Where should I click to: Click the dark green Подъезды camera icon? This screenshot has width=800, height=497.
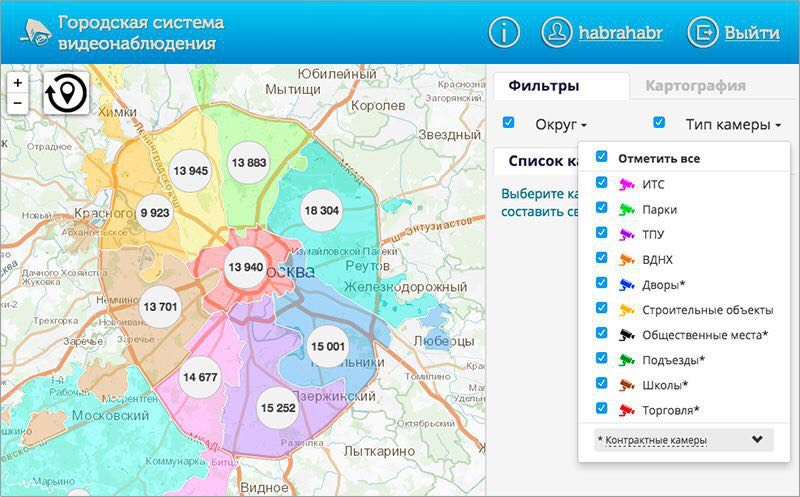coord(627,360)
